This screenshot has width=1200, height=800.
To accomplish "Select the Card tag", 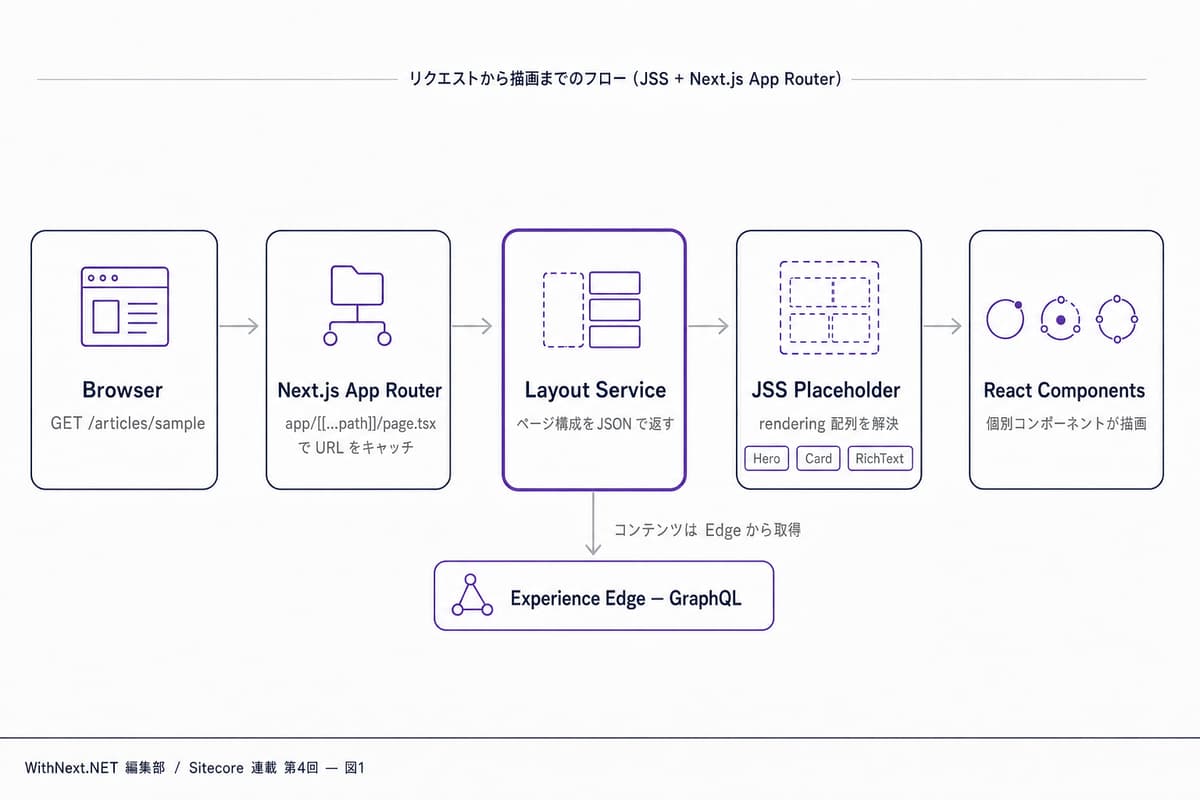I will [818, 459].
